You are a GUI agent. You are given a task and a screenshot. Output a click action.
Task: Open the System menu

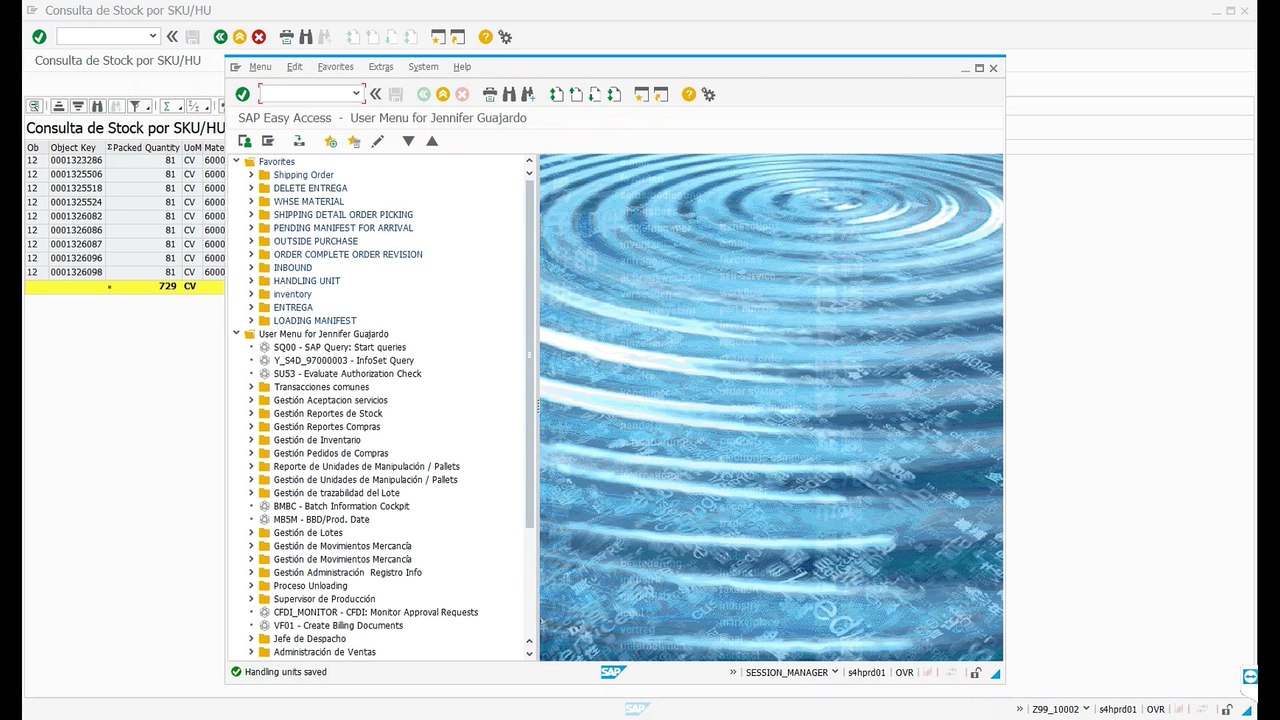[423, 67]
